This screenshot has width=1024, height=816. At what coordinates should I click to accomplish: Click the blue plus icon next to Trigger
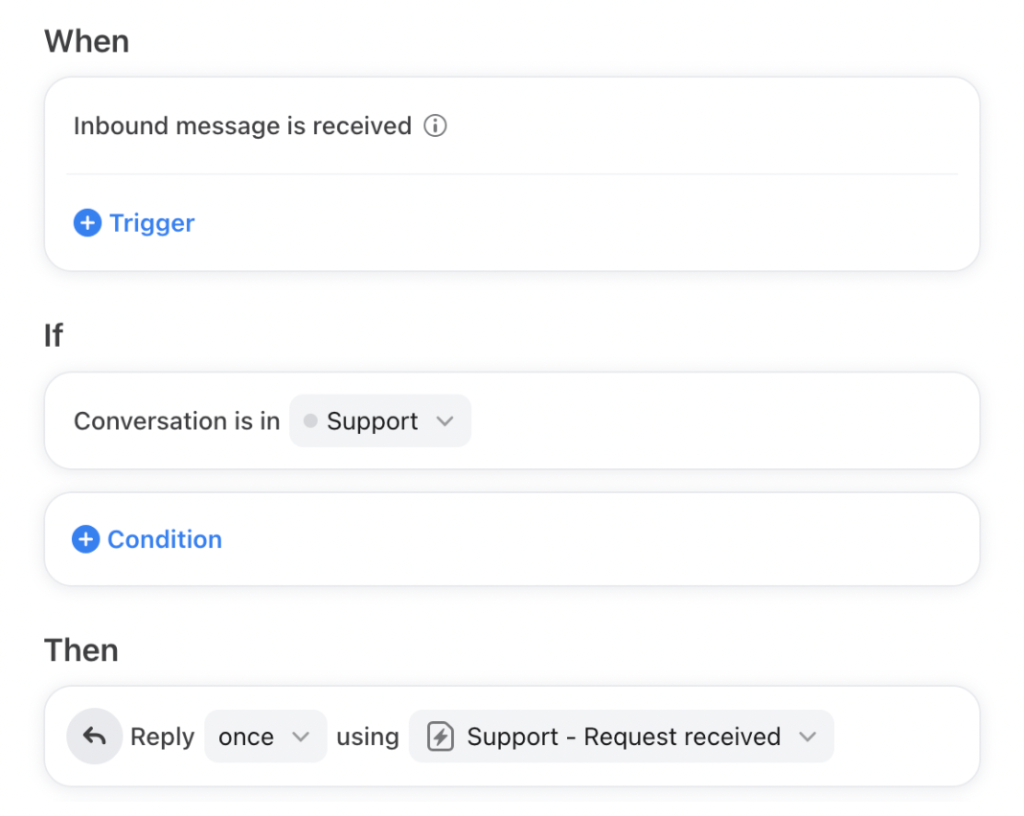[87, 222]
